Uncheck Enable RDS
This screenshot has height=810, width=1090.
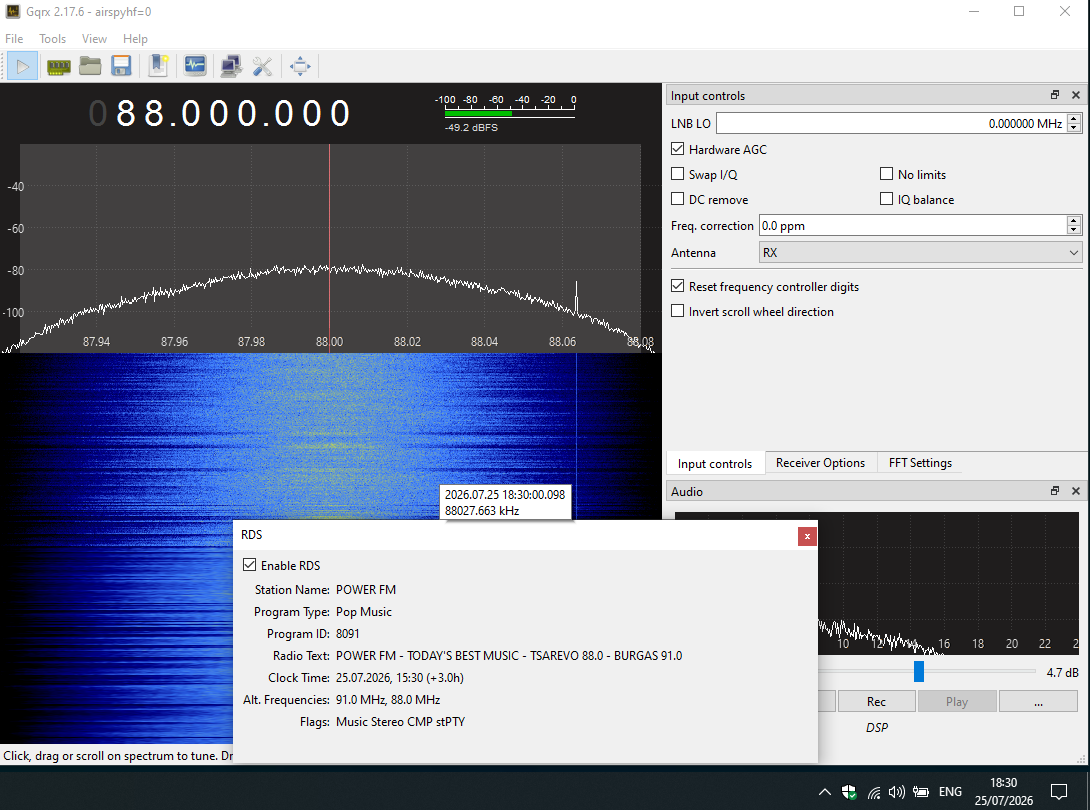(x=249, y=565)
